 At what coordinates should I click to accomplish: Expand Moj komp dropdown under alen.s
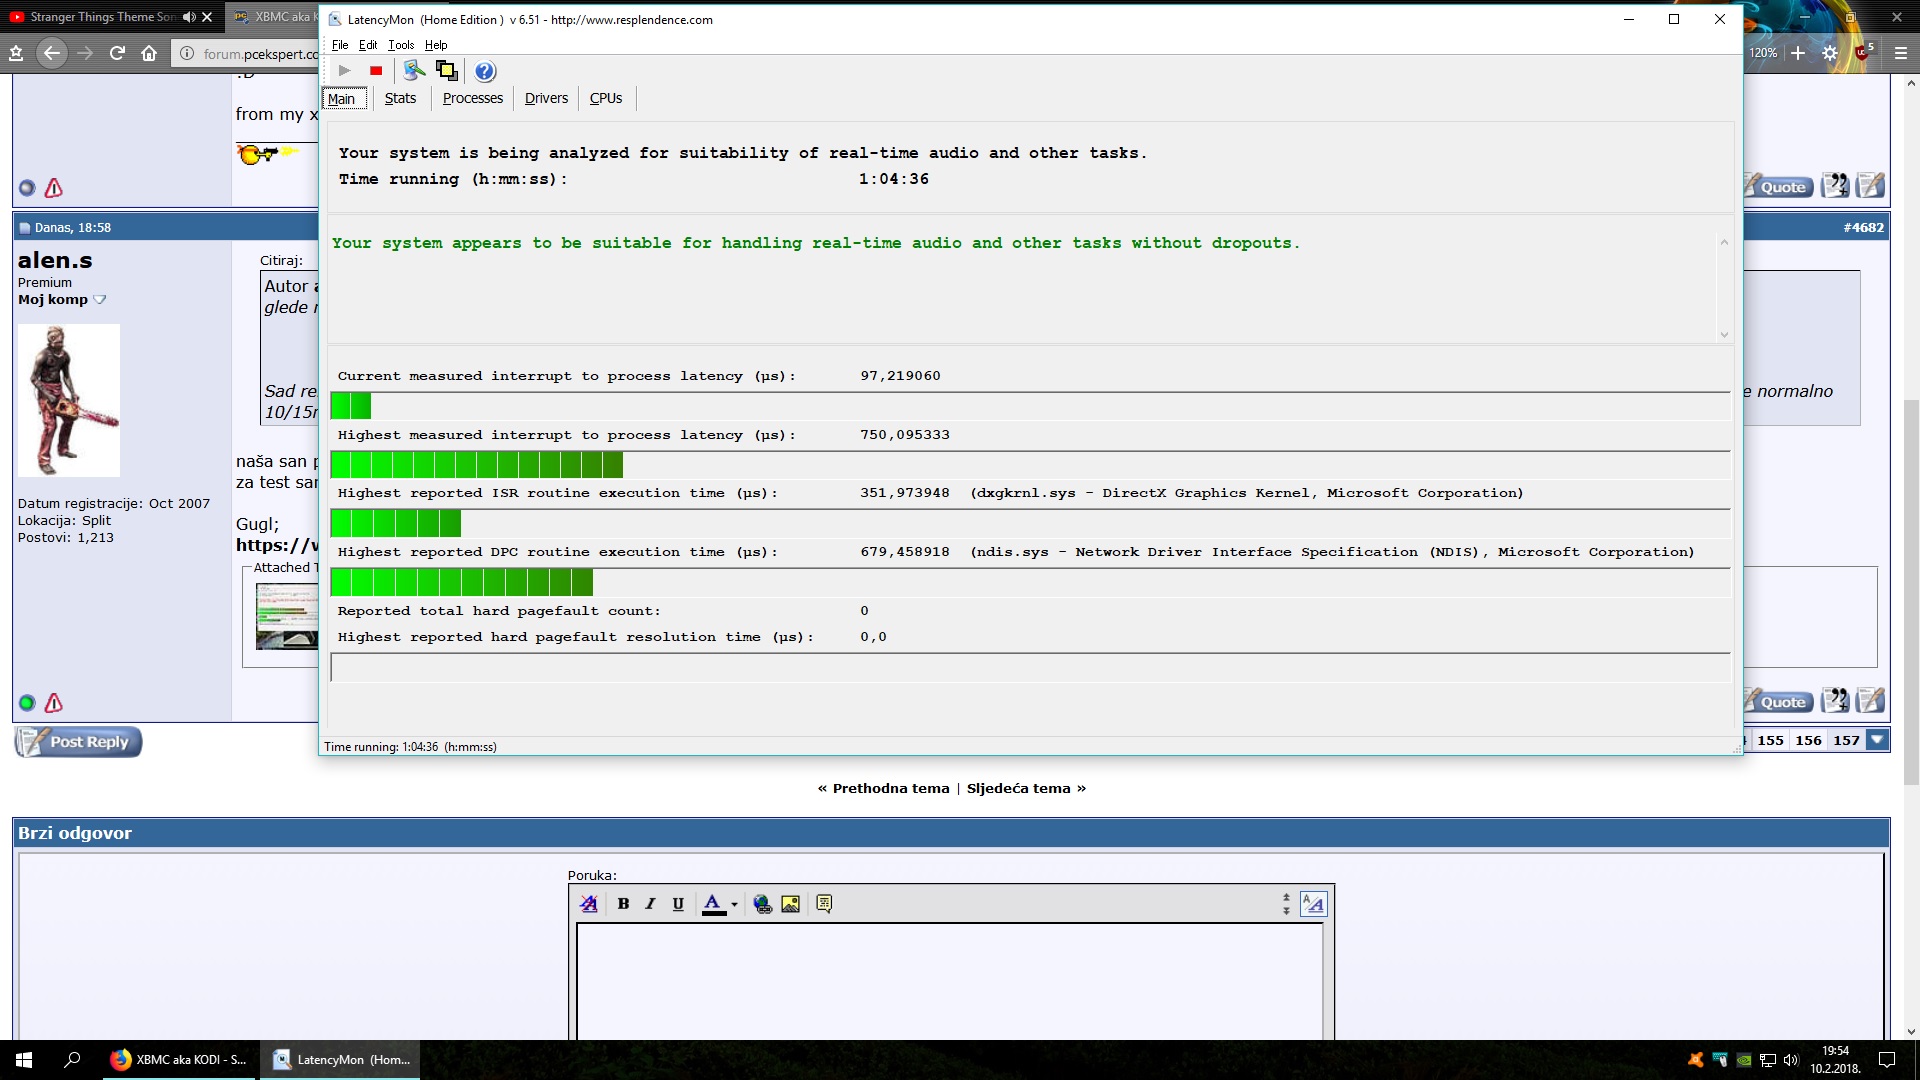tap(100, 300)
